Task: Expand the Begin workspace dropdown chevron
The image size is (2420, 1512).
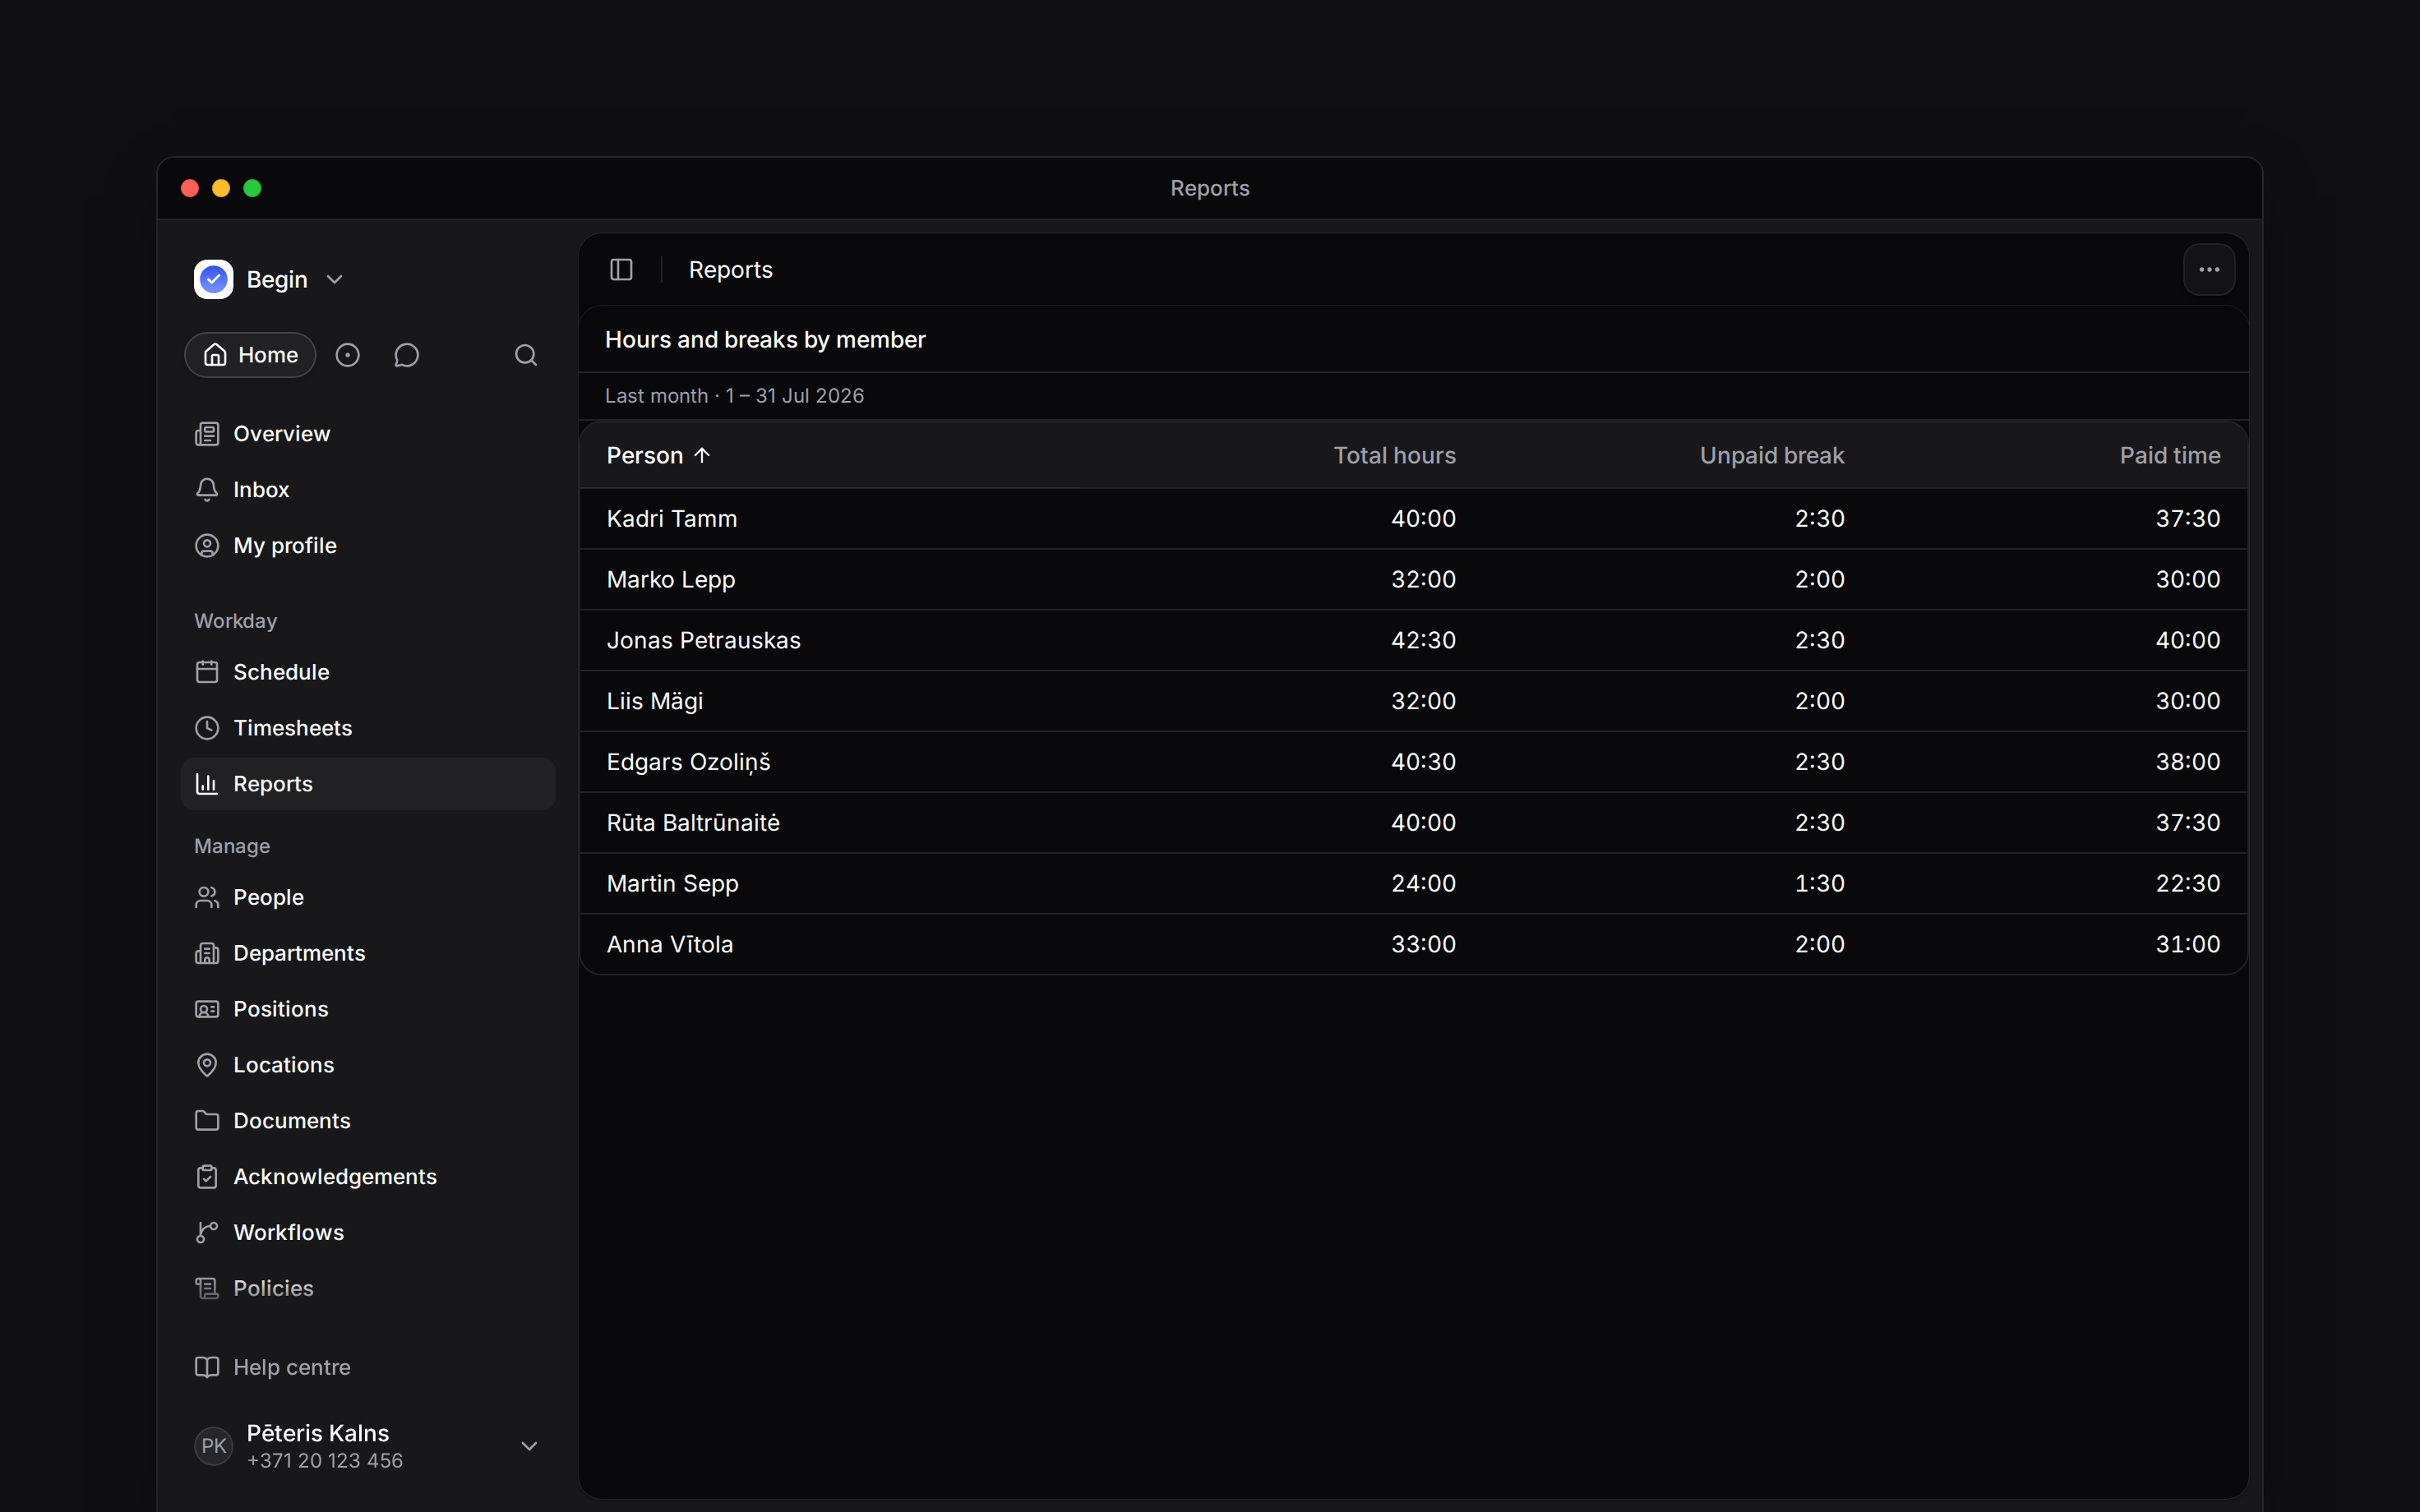Action: tap(335, 280)
